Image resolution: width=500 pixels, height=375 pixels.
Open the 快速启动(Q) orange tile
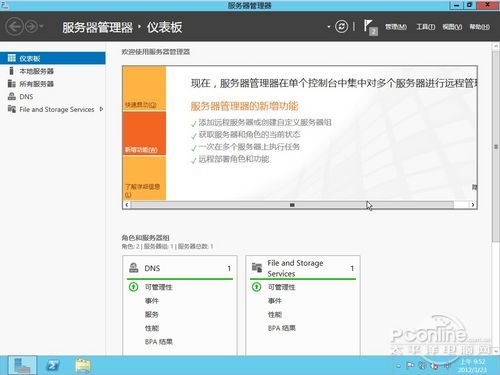tap(144, 89)
